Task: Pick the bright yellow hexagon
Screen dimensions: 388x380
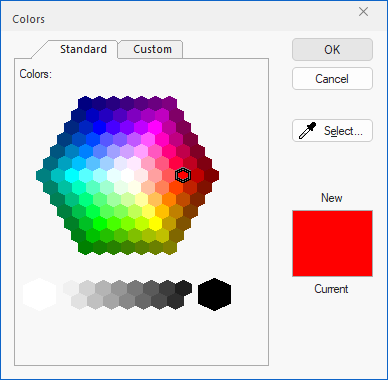Action: pyautogui.click(x=155, y=223)
